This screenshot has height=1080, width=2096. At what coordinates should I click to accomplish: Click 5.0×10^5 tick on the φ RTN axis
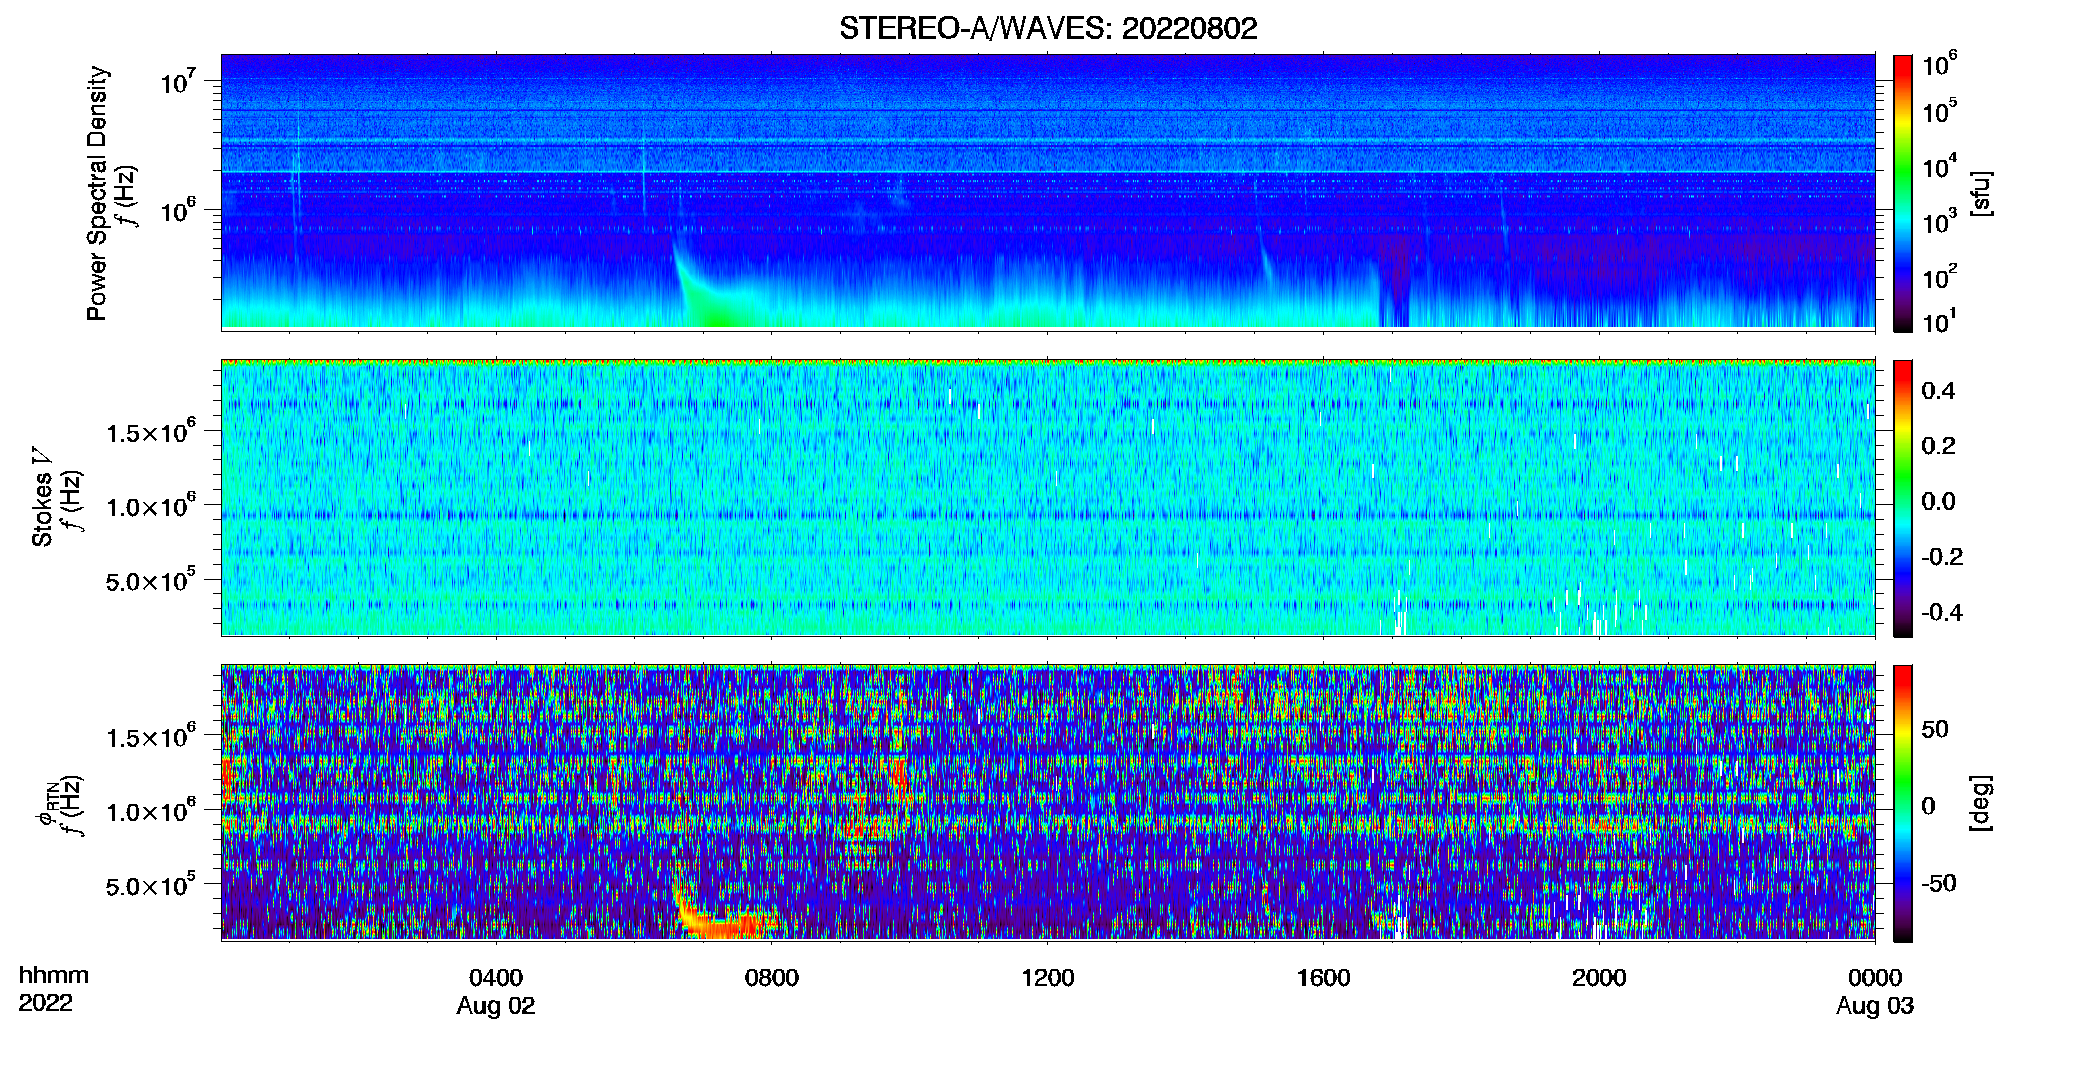pos(150,884)
